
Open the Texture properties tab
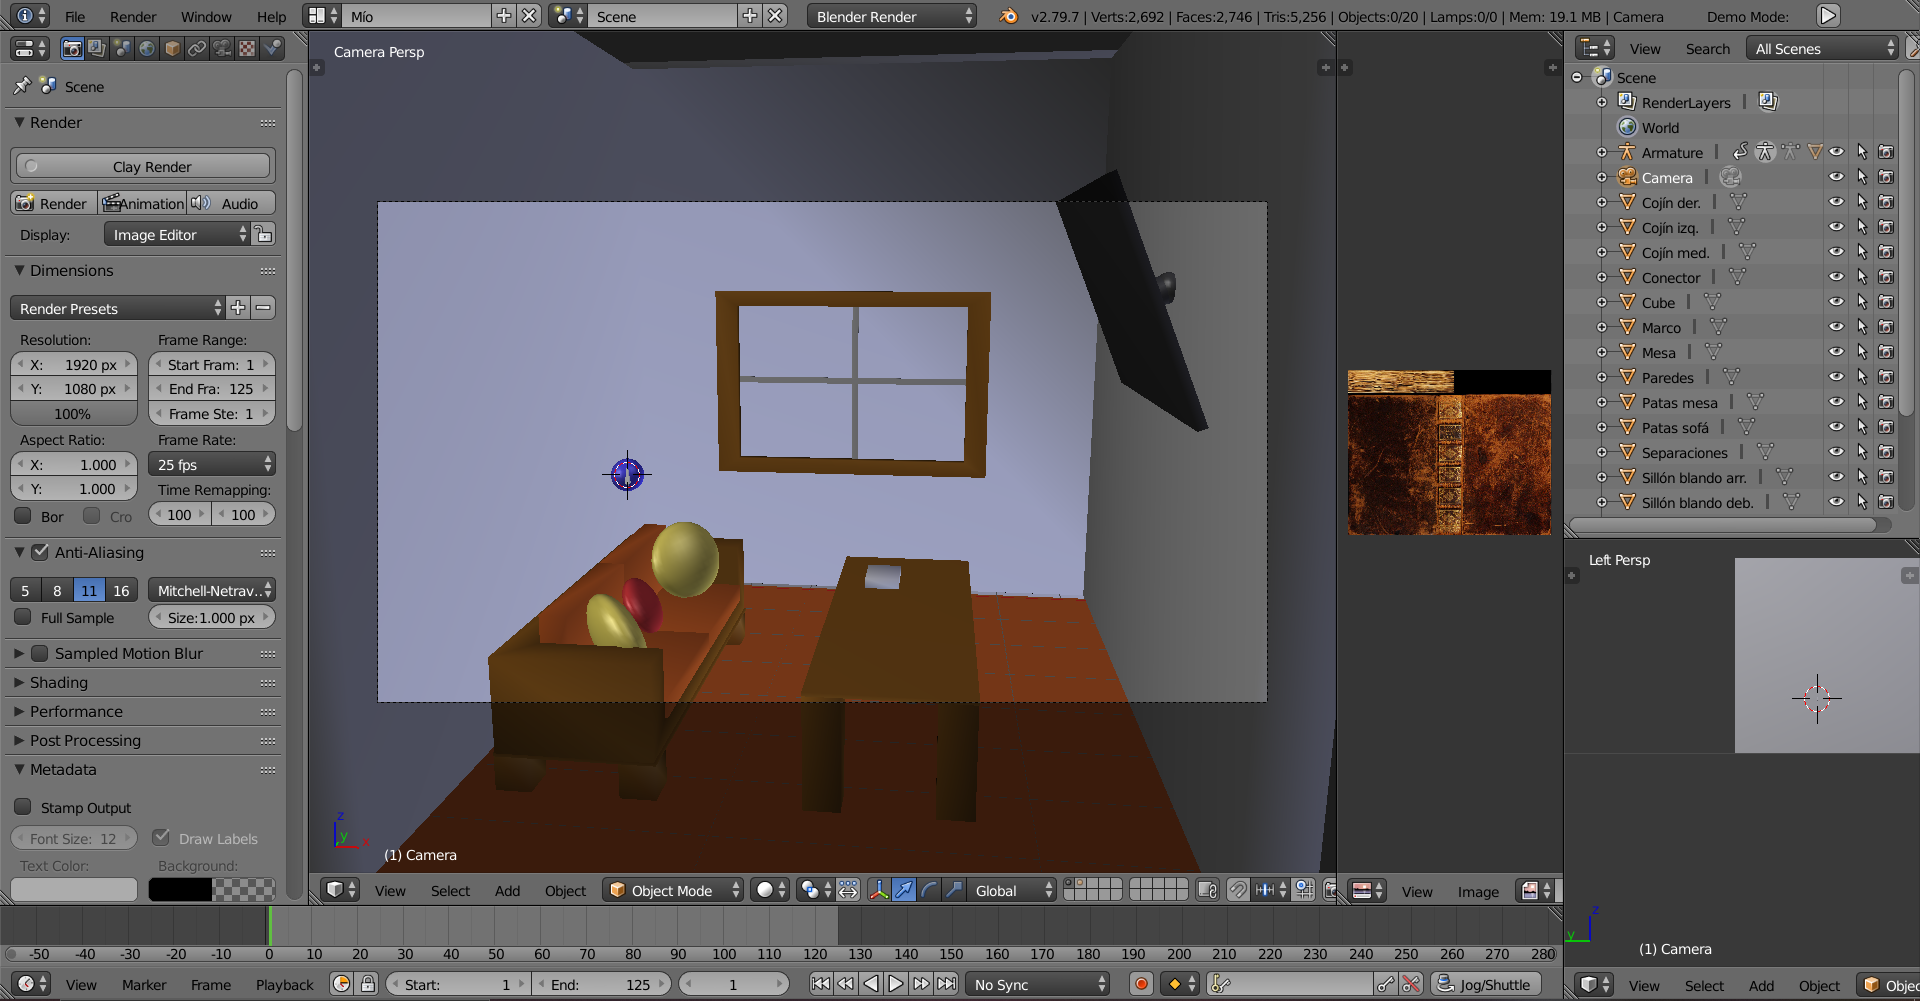tap(247, 48)
